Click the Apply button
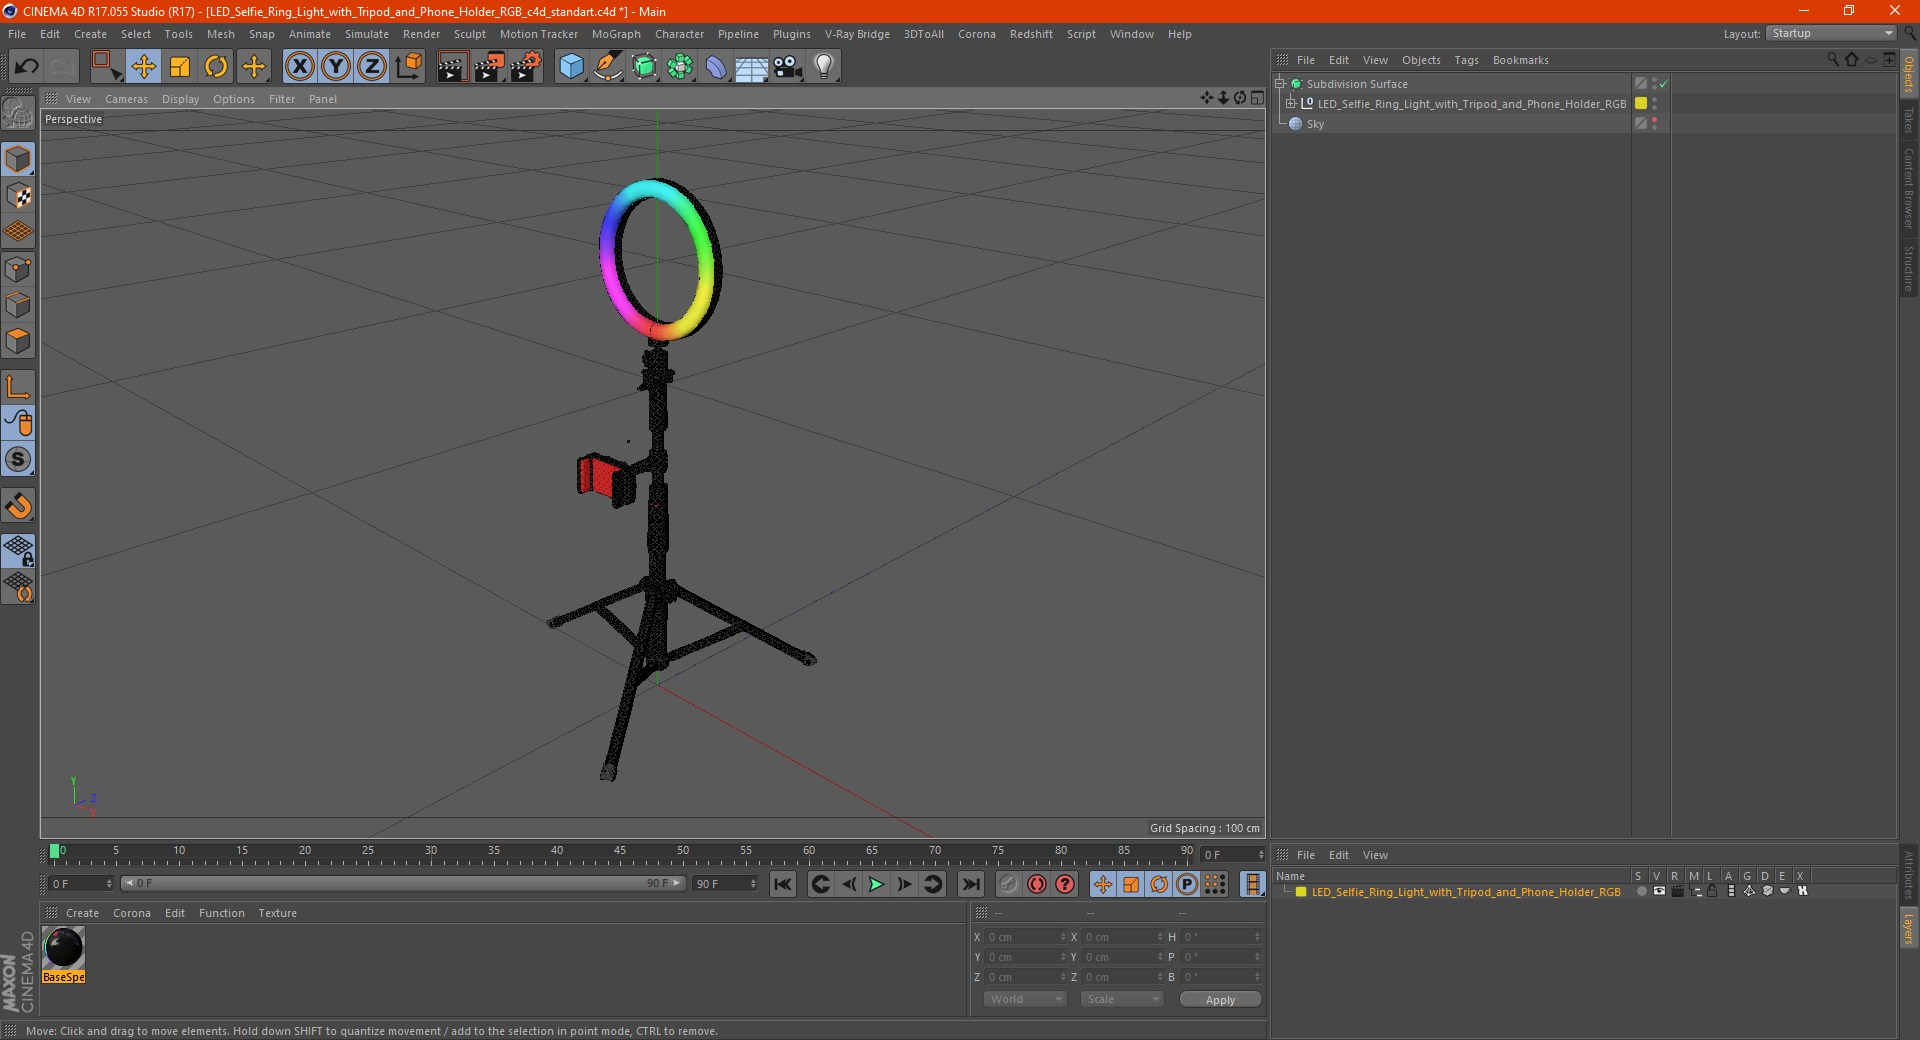 click(1220, 1000)
